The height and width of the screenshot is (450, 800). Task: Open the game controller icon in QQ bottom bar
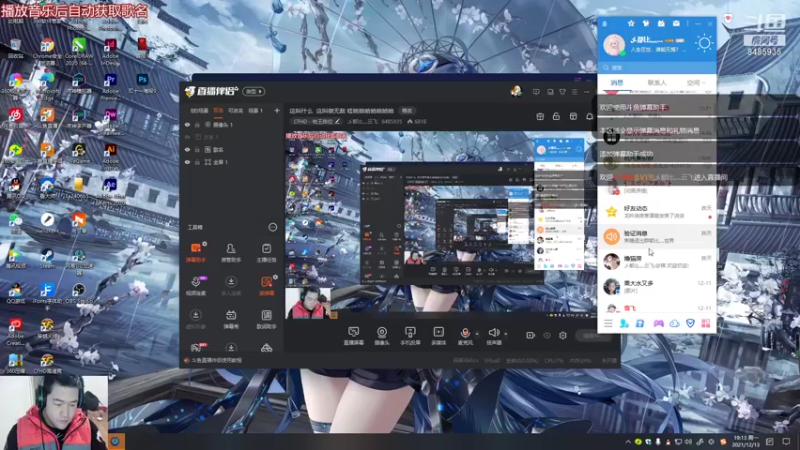pos(659,323)
